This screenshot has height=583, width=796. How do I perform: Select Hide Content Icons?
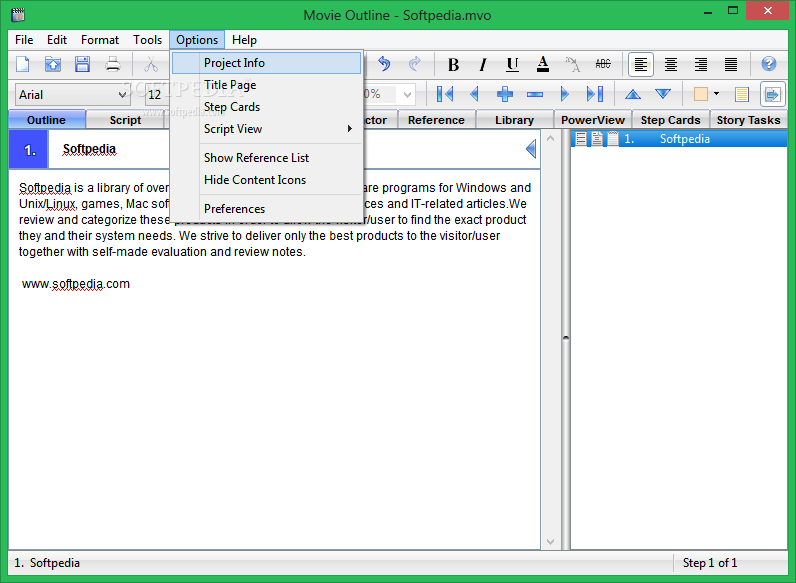click(x=267, y=180)
